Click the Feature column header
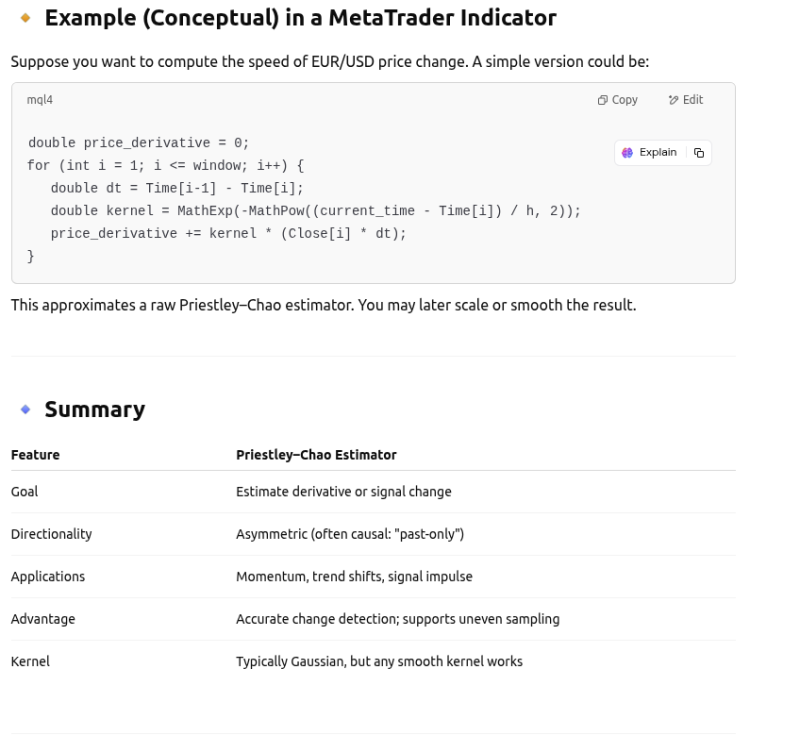Viewport: 800px width, 736px height. (x=35, y=455)
